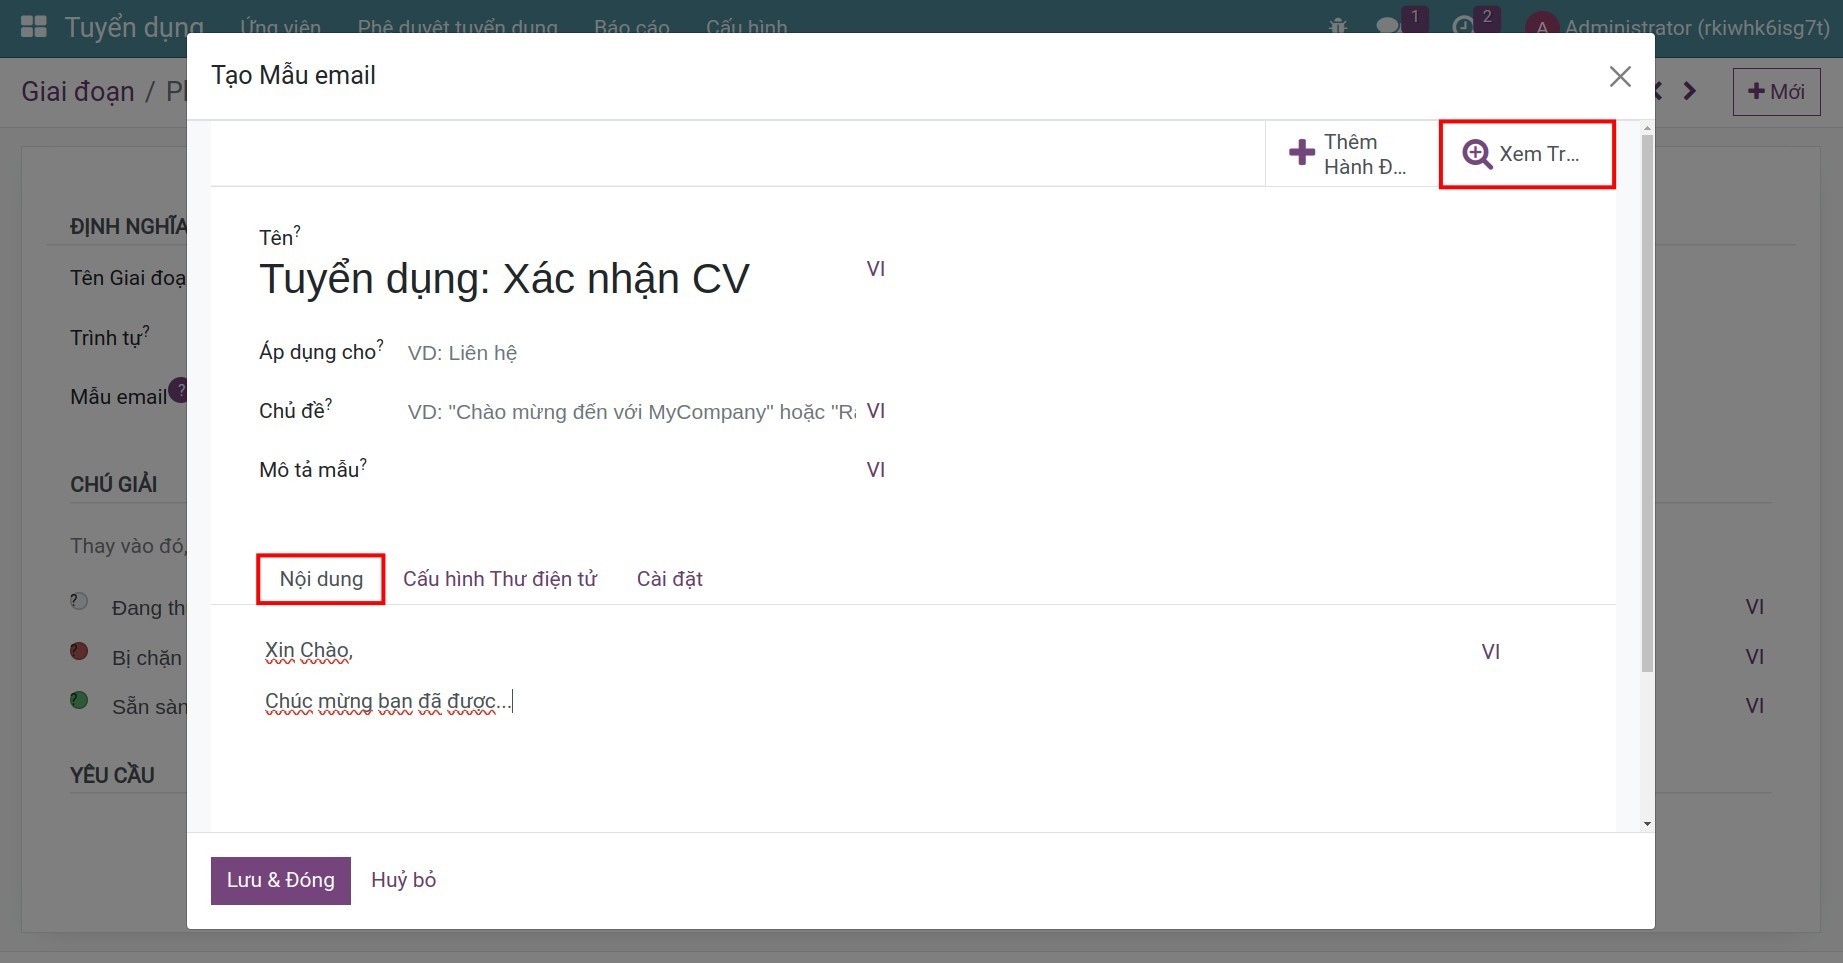The height and width of the screenshot is (963, 1843).
Task: Open the chat messages icon
Action: (x=1388, y=26)
